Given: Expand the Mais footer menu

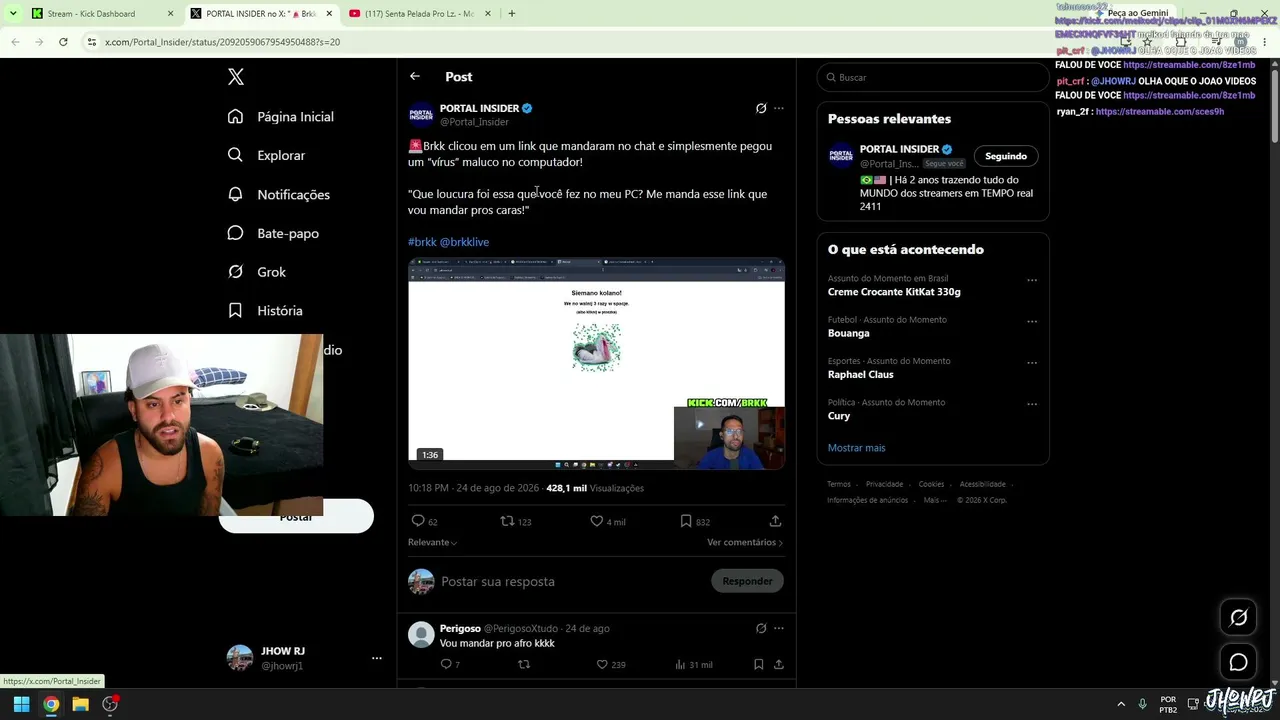Looking at the screenshot, I should point(934,500).
